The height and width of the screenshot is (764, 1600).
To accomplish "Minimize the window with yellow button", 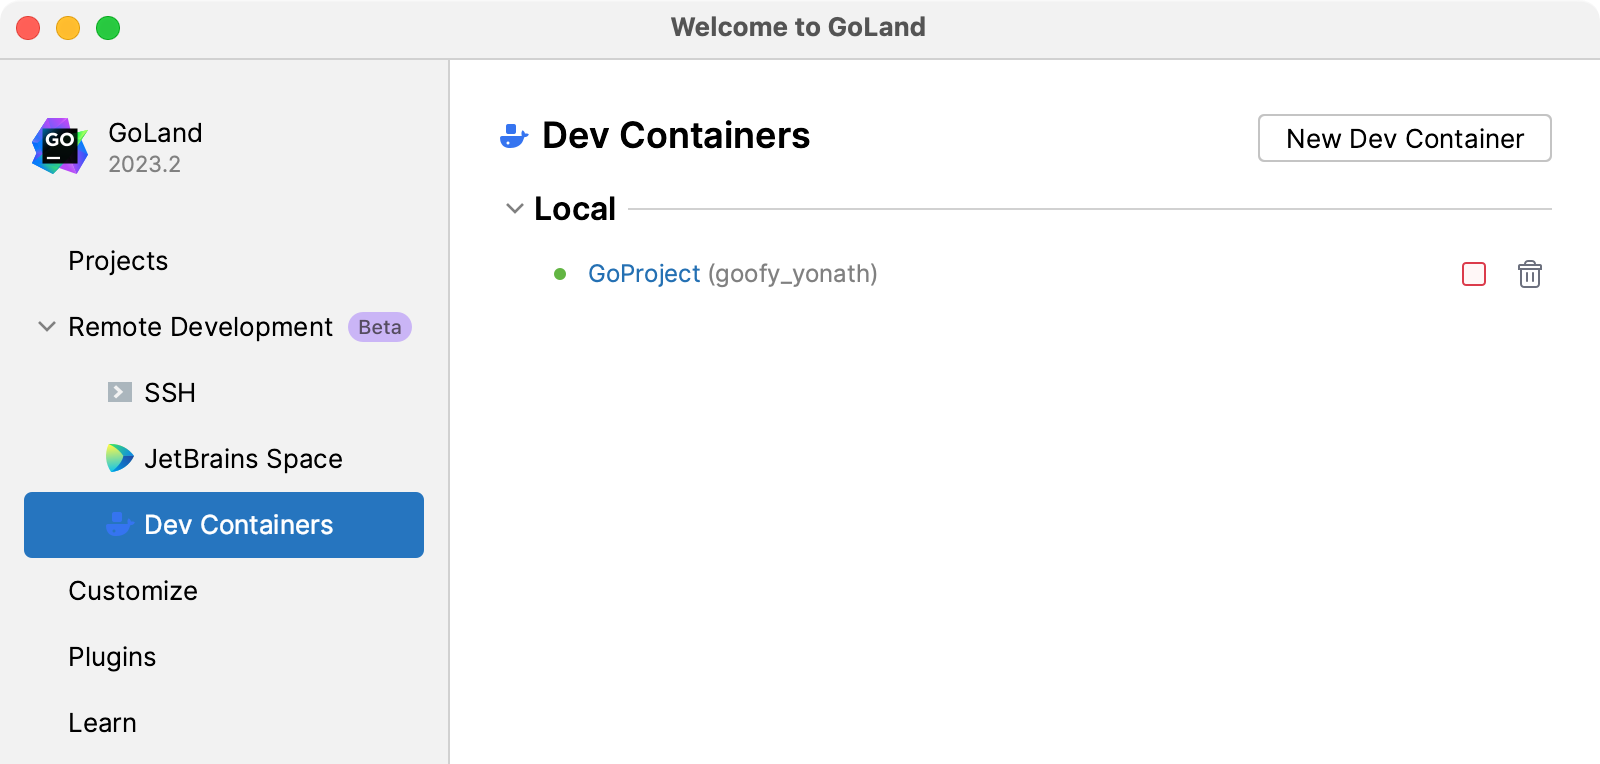I will (68, 28).
